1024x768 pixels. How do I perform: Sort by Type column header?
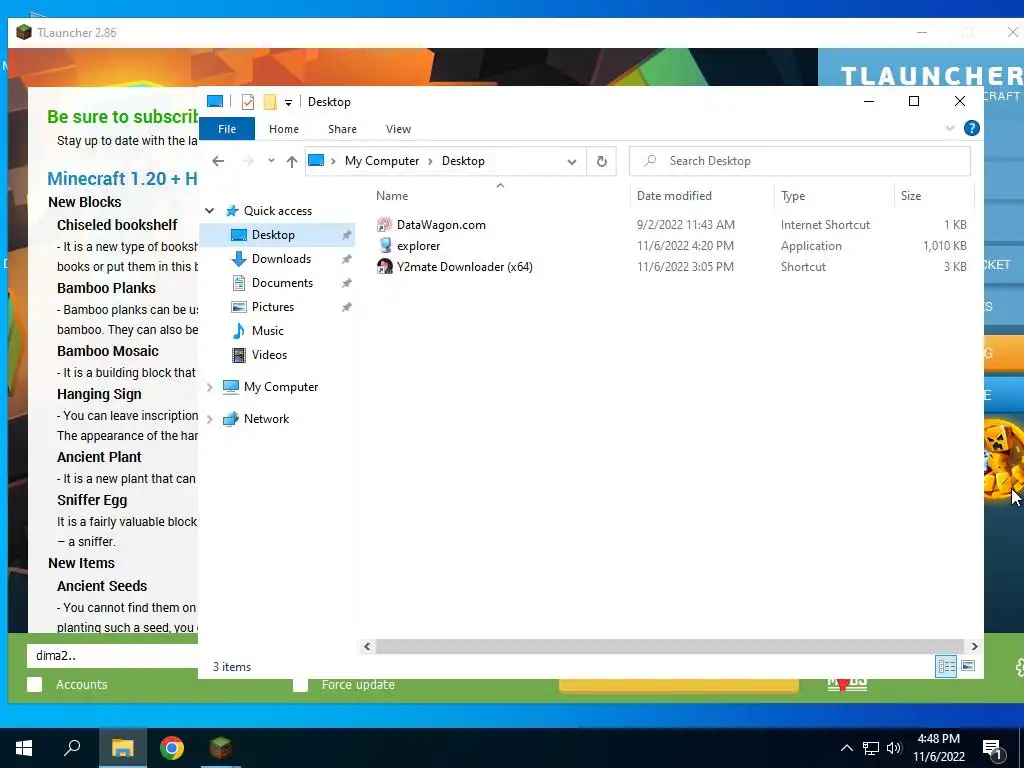[x=793, y=196]
